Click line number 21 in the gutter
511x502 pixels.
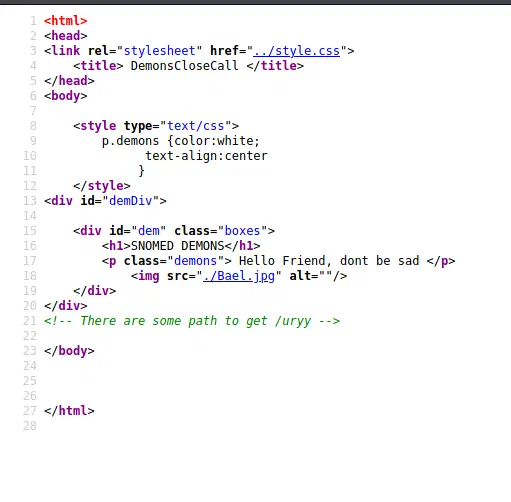[30, 321]
